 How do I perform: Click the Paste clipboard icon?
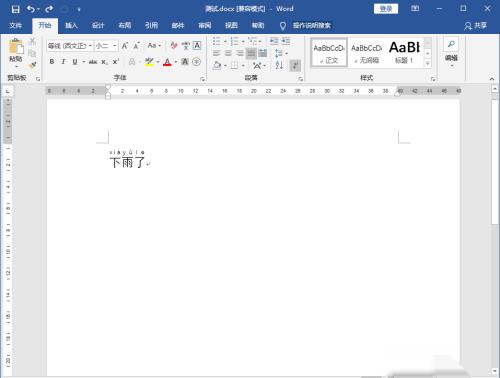16,47
